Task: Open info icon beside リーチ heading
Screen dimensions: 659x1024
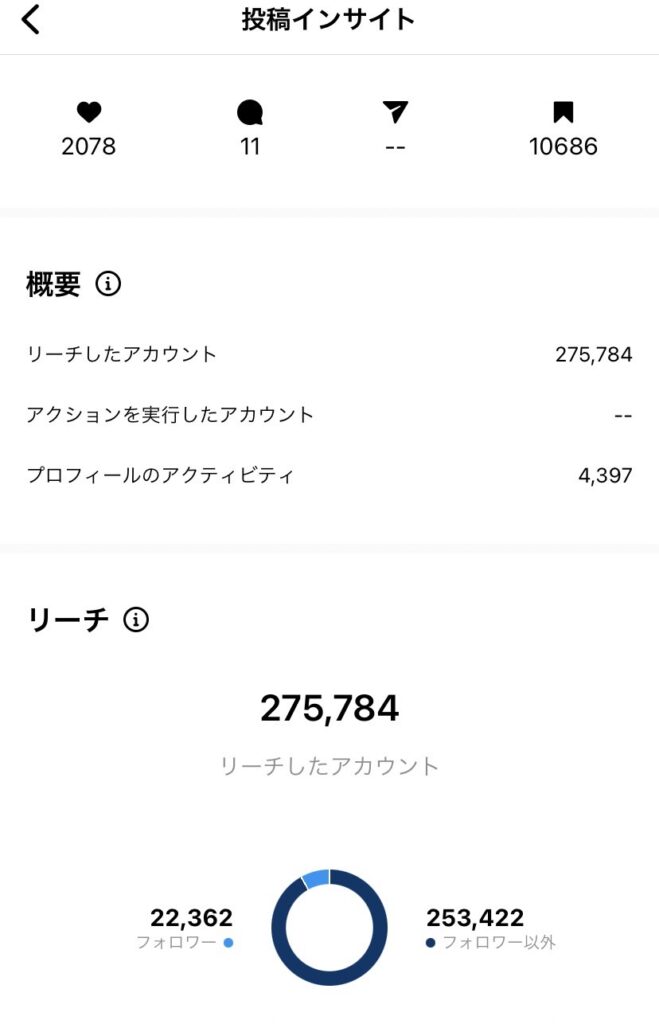Action: (136, 620)
